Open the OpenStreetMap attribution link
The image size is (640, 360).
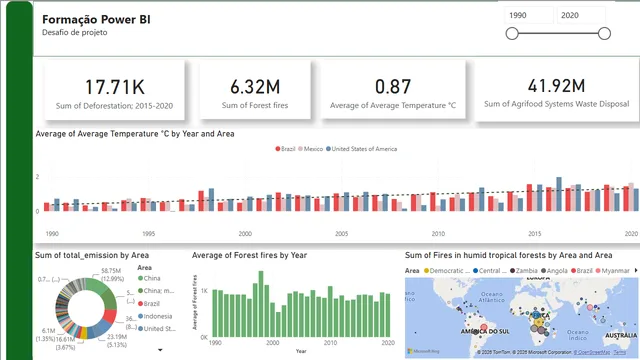[x=591, y=352]
